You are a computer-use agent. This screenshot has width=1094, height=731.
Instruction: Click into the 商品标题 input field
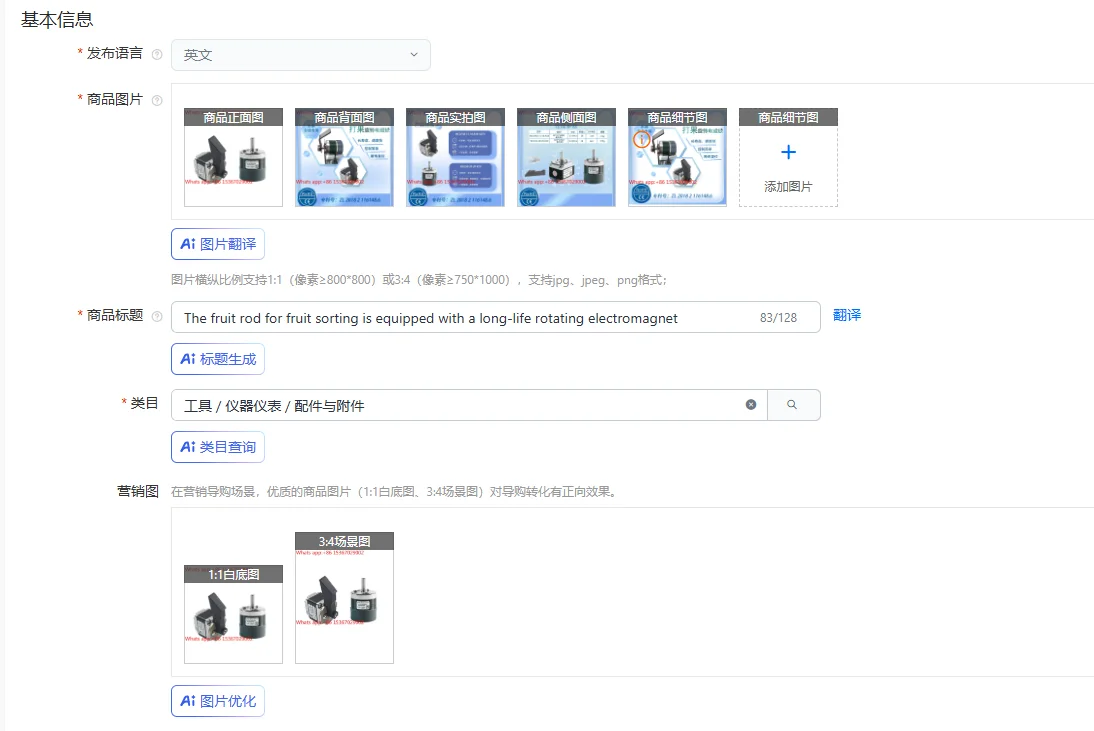495,317
